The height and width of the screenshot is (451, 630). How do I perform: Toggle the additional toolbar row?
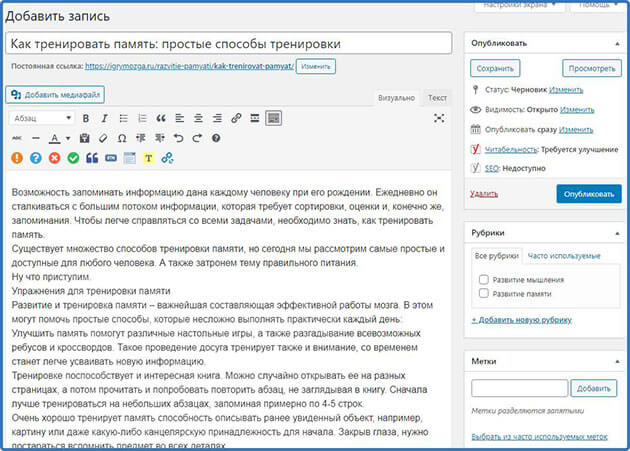pyautogui.click(x=274, y=118)
